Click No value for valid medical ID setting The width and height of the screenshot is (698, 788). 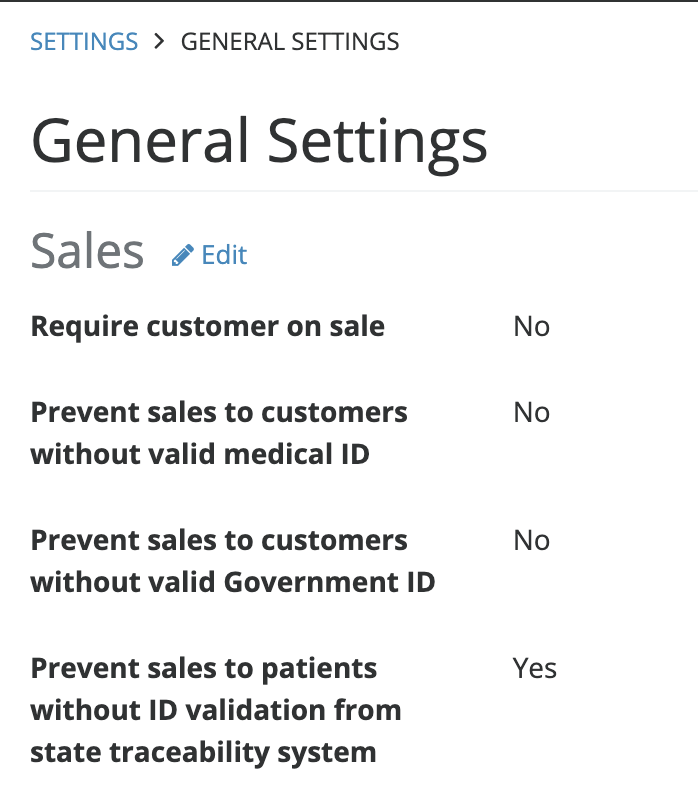(x=531, y=412)
